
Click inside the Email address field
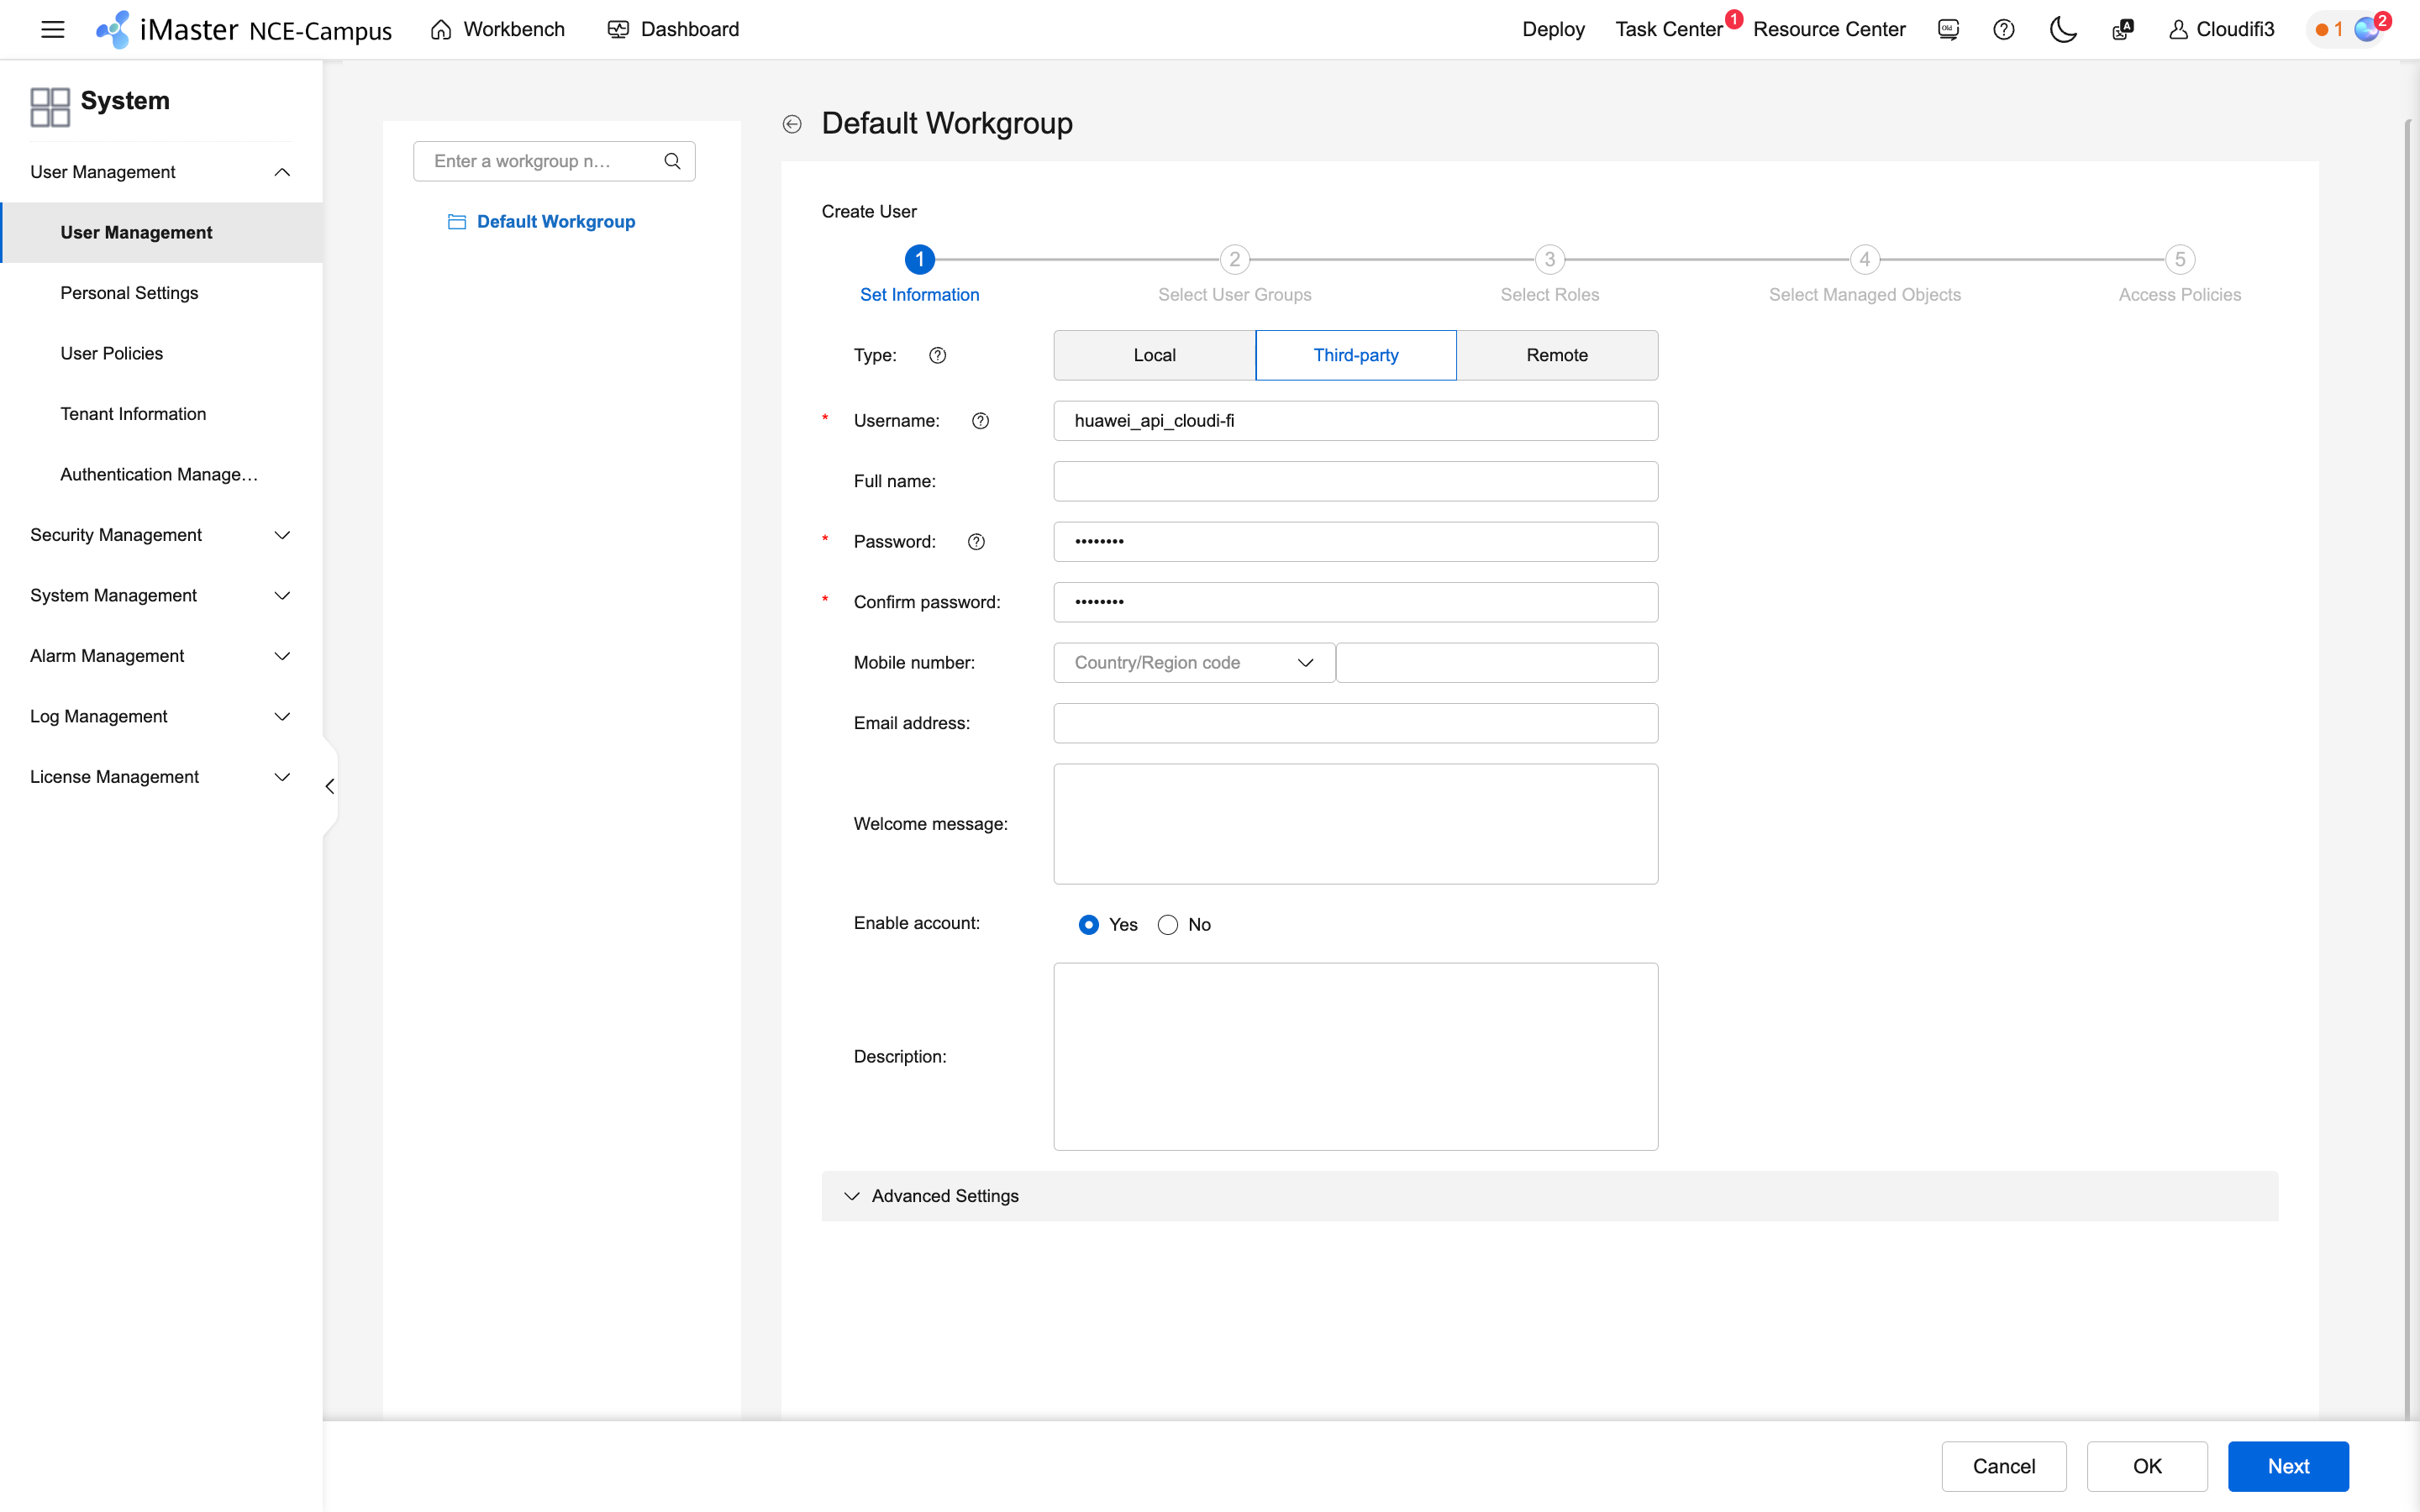point(1354,723)
